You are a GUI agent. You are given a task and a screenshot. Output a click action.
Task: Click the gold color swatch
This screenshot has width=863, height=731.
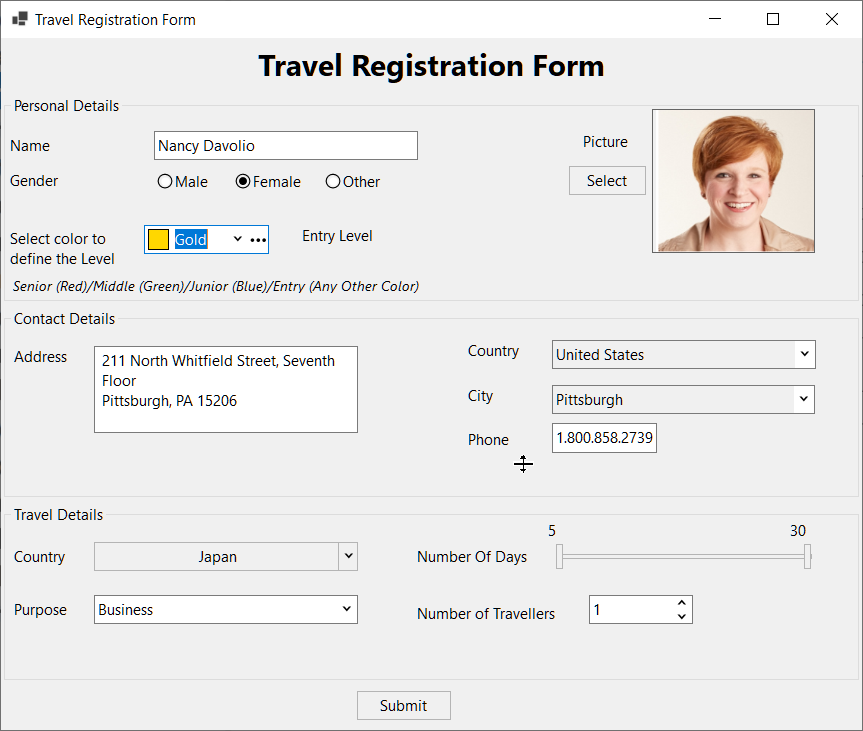(x=158, y=240)
